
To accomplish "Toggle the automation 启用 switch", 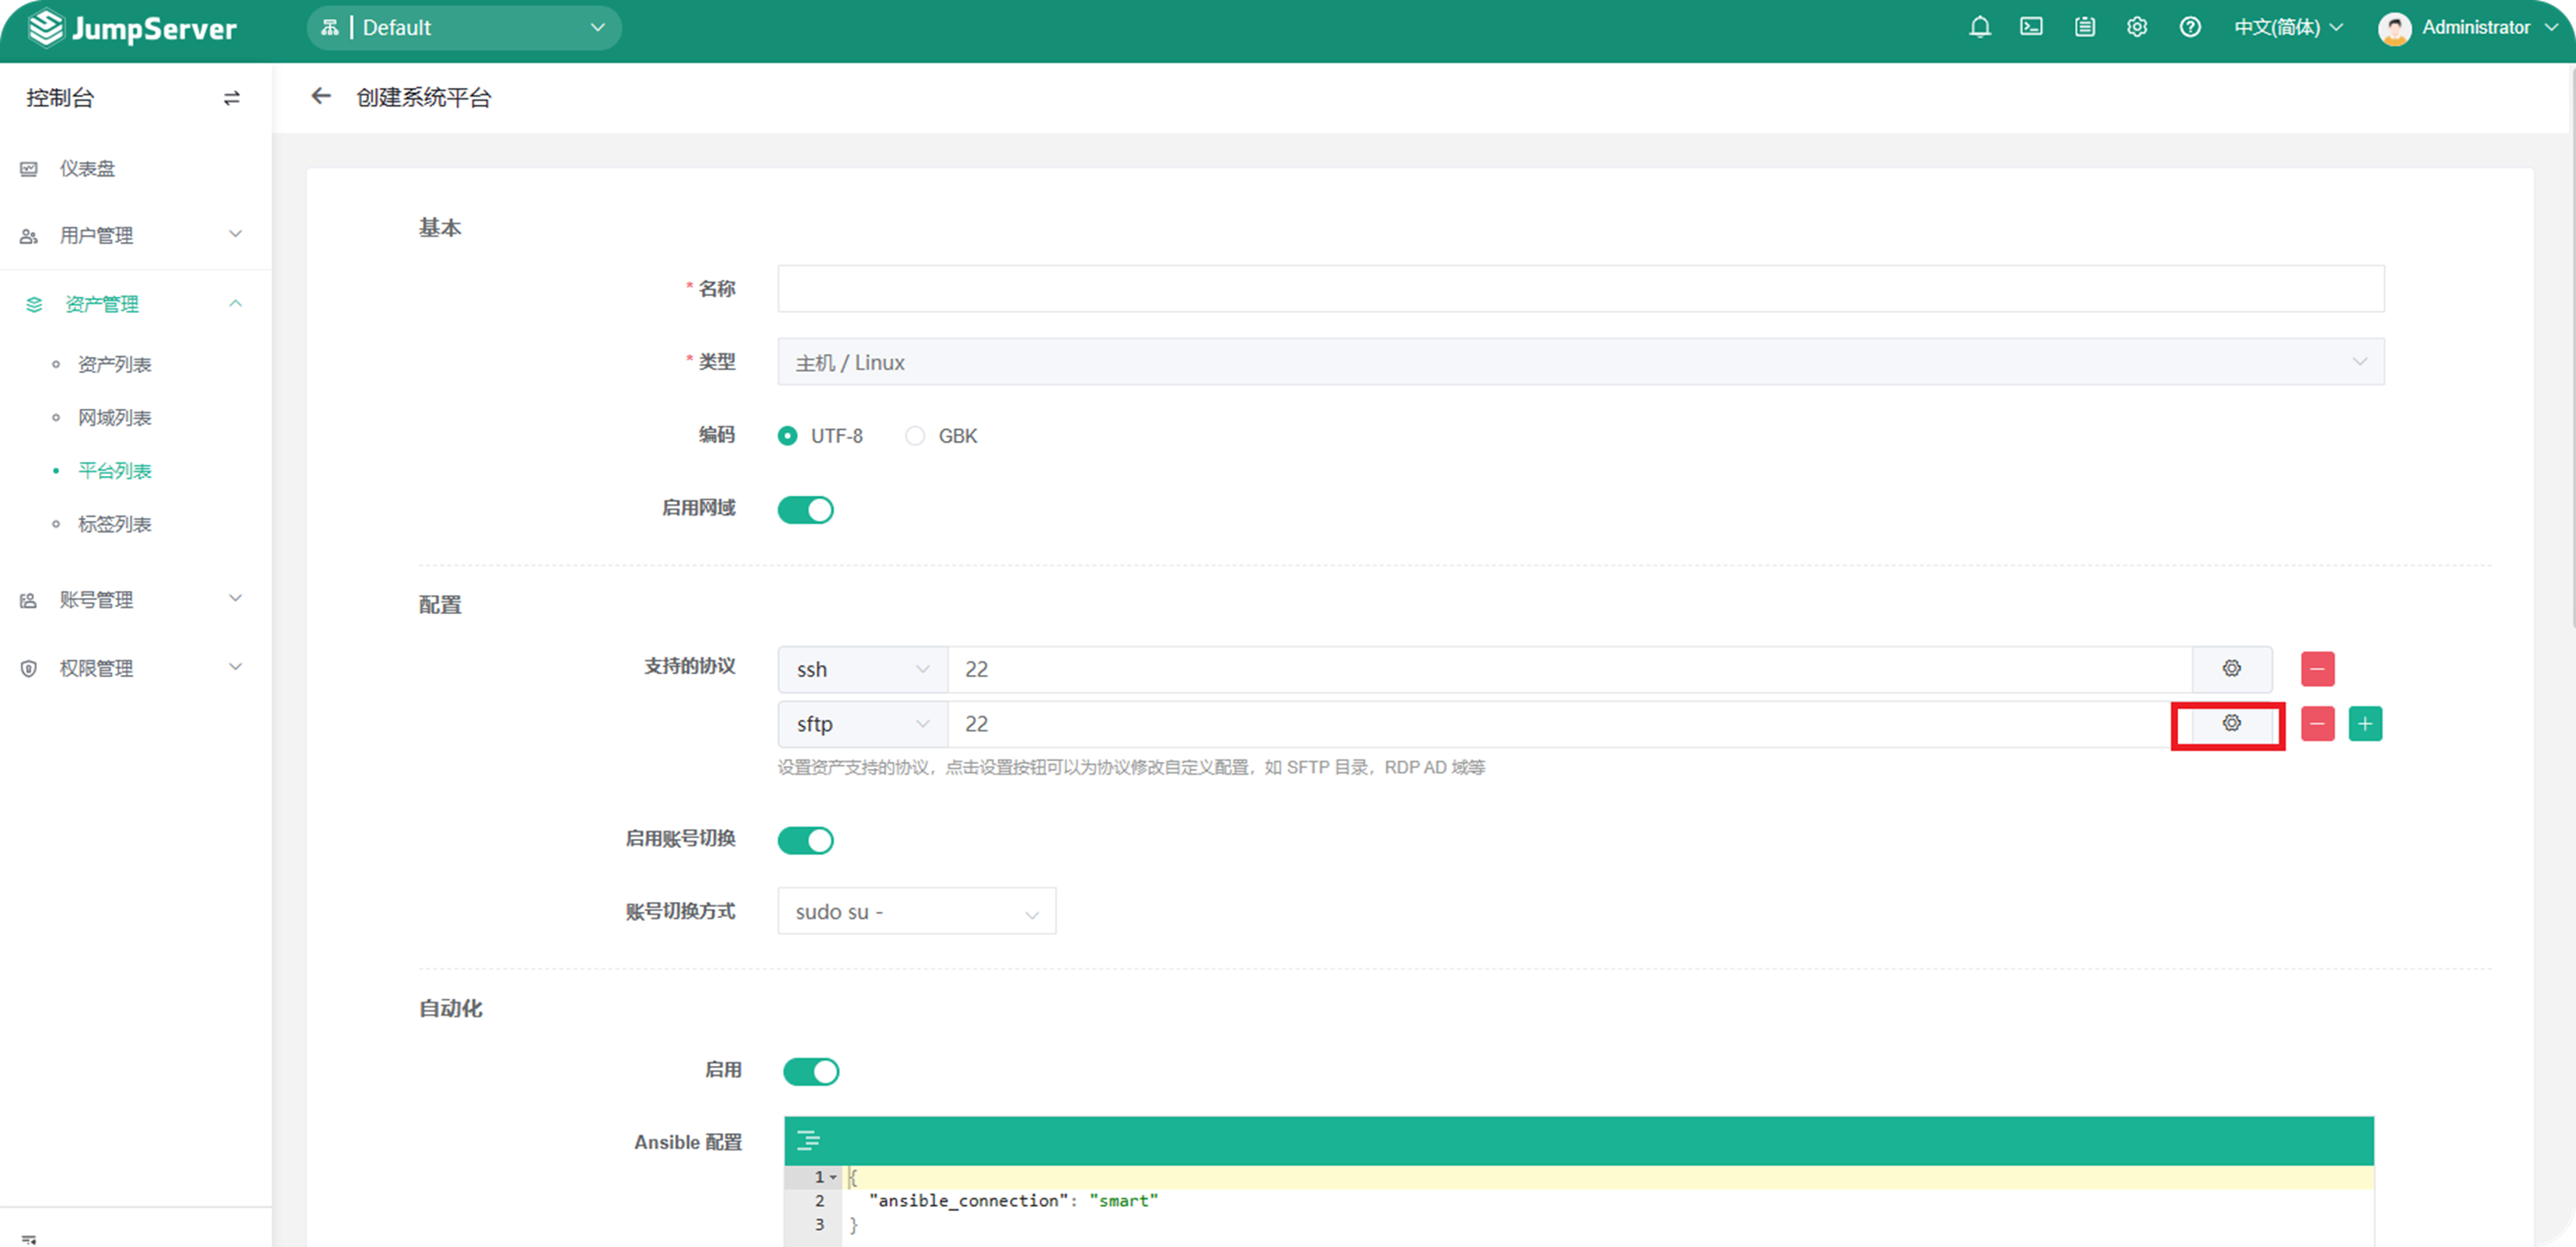I will (811, 1071).
